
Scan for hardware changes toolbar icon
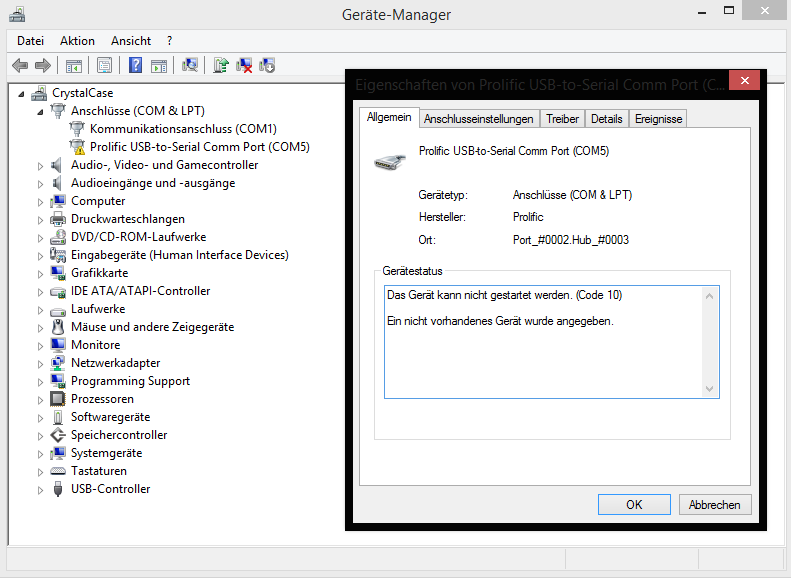190,65
